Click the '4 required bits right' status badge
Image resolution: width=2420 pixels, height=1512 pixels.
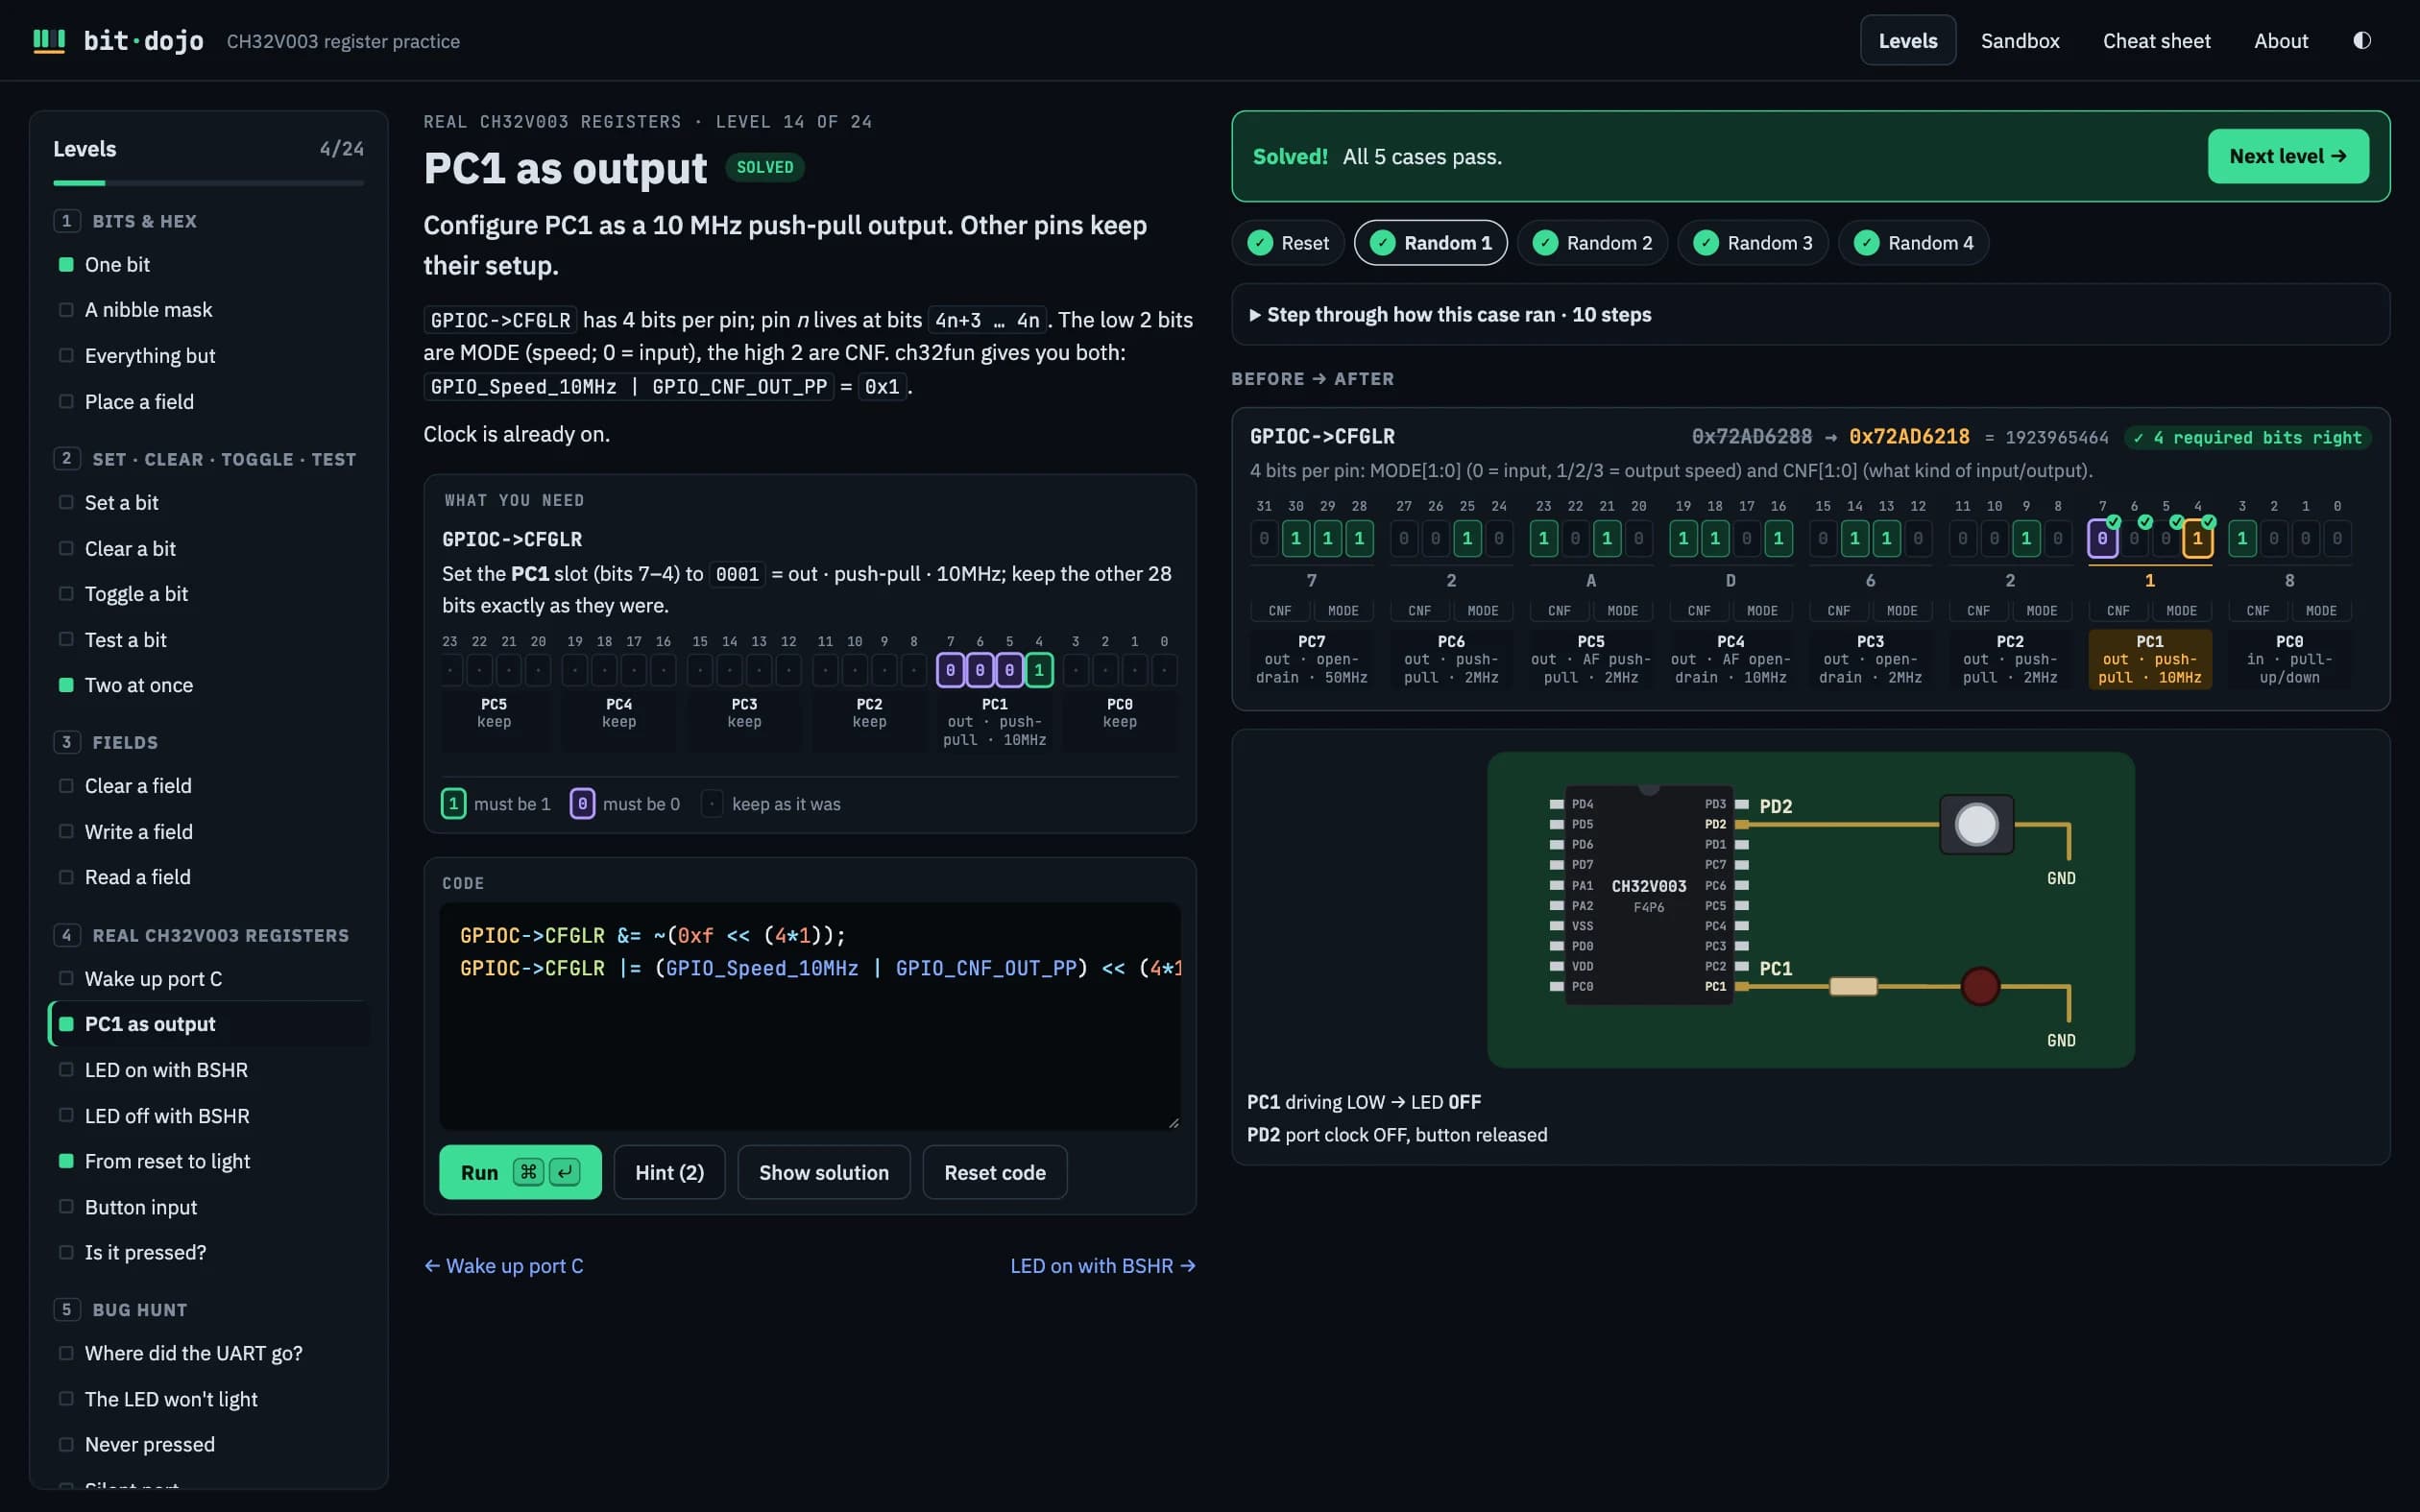[2247, 437]
